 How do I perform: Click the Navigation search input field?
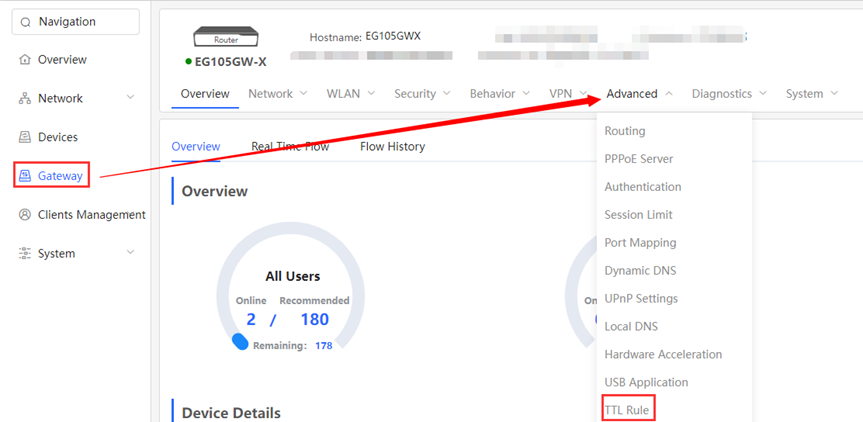(x=85, y=22)
